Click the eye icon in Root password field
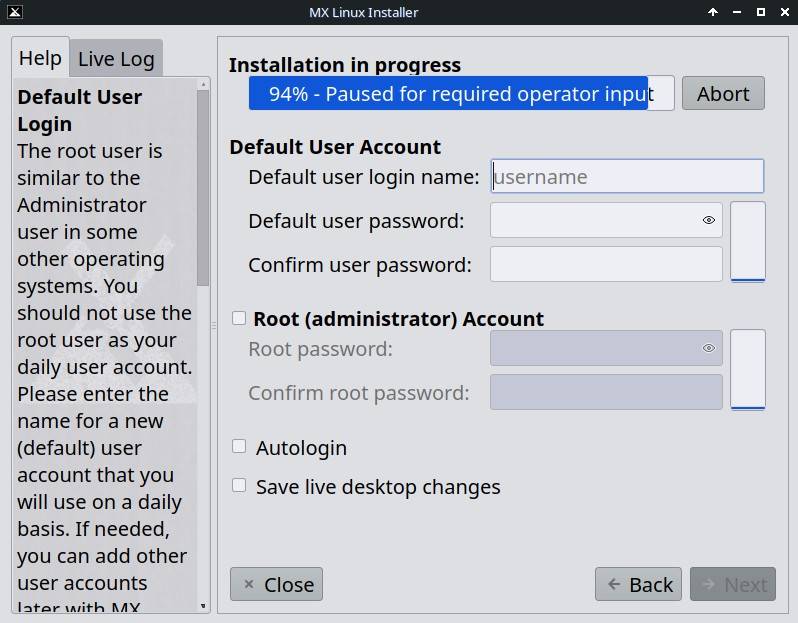This screenshot has width=798, height=623. (x=709, y=348)
